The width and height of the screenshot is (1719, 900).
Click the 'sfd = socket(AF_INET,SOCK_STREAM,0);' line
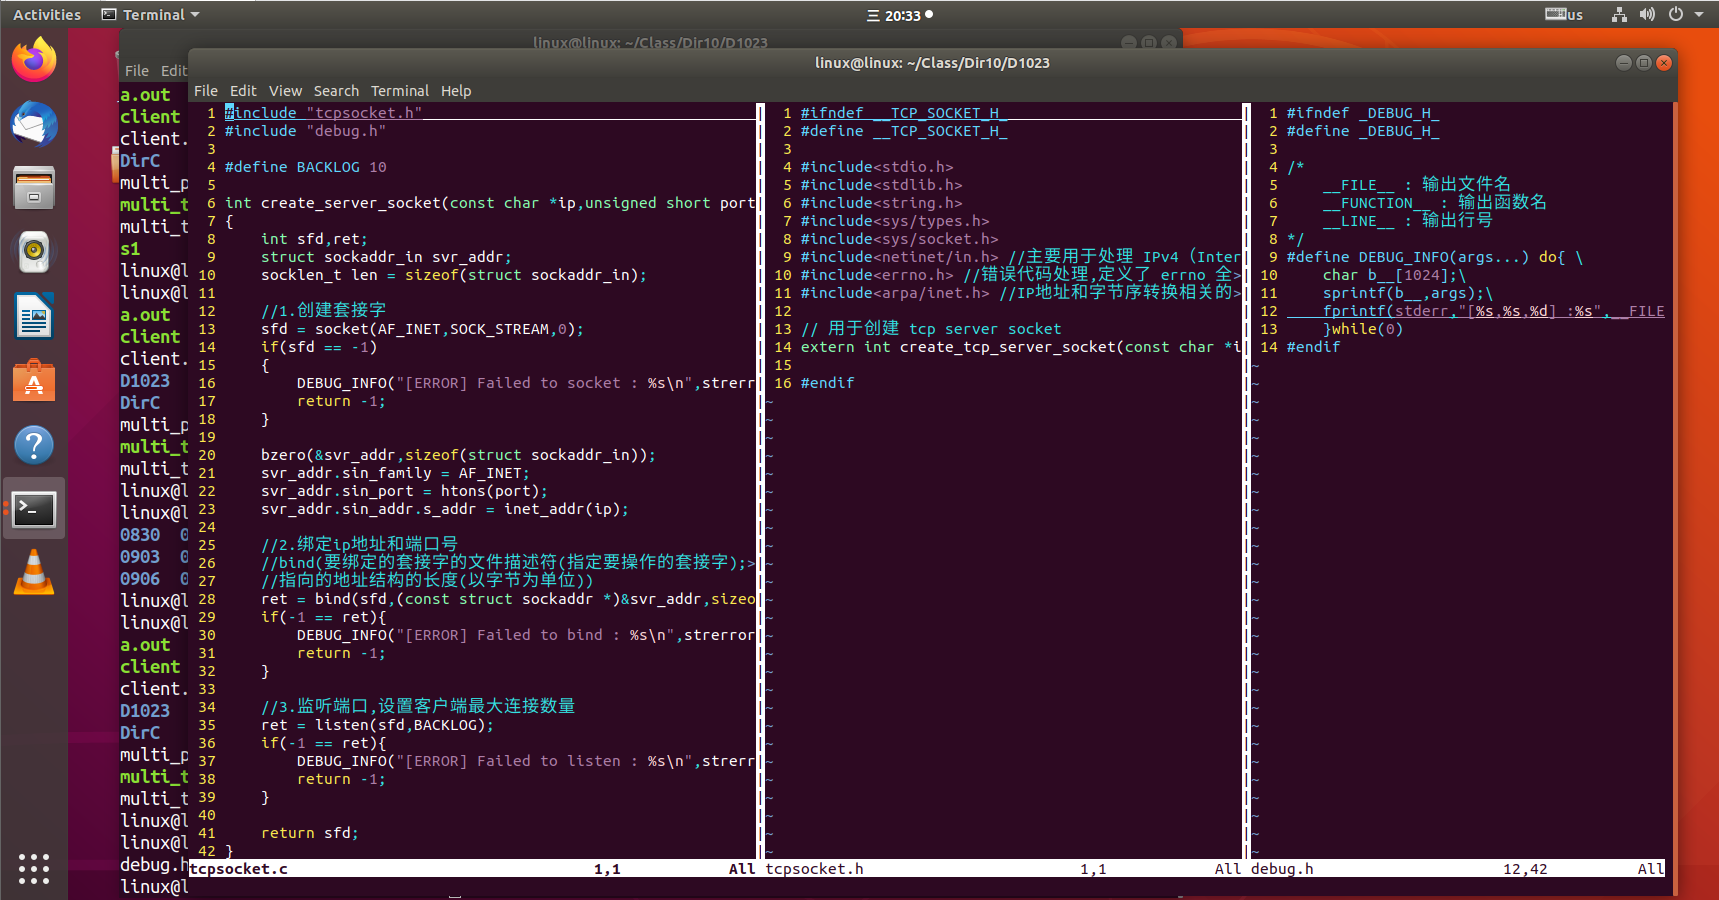pyautogui.click(x=422, y=329)
